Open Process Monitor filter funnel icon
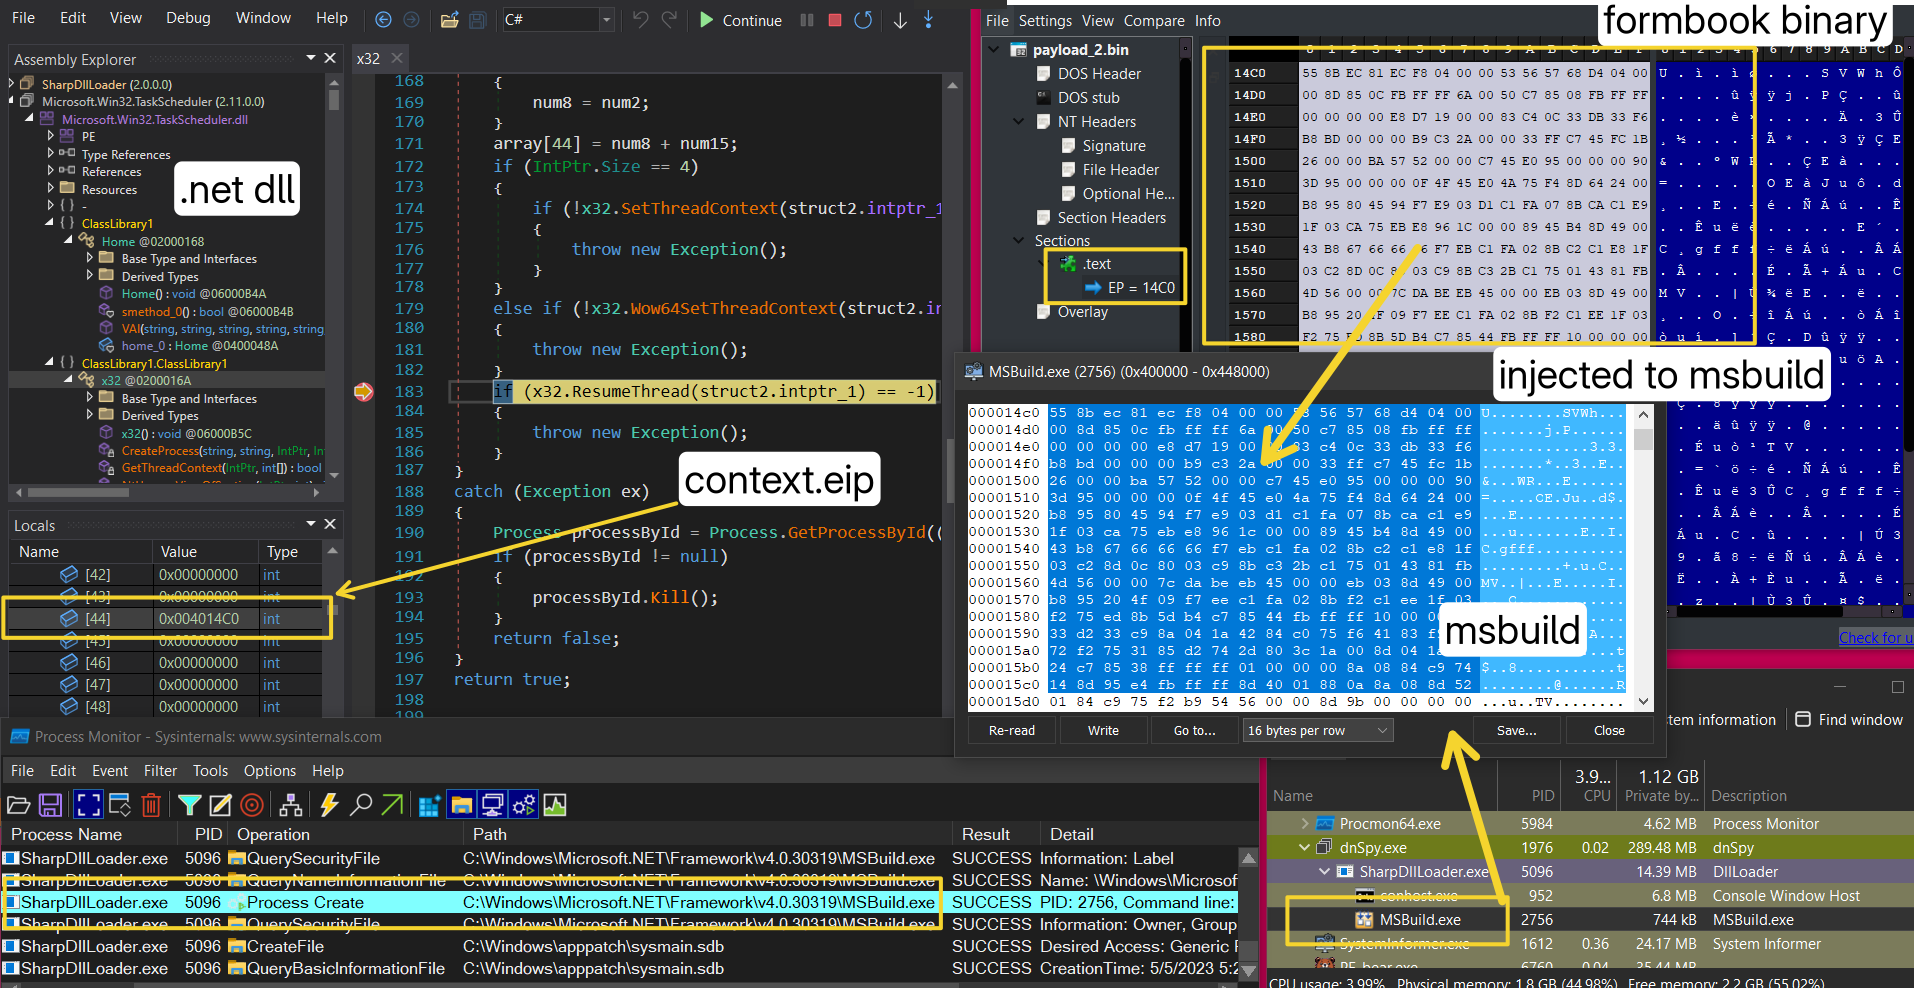1914x988 pixels. coord(189,805)
